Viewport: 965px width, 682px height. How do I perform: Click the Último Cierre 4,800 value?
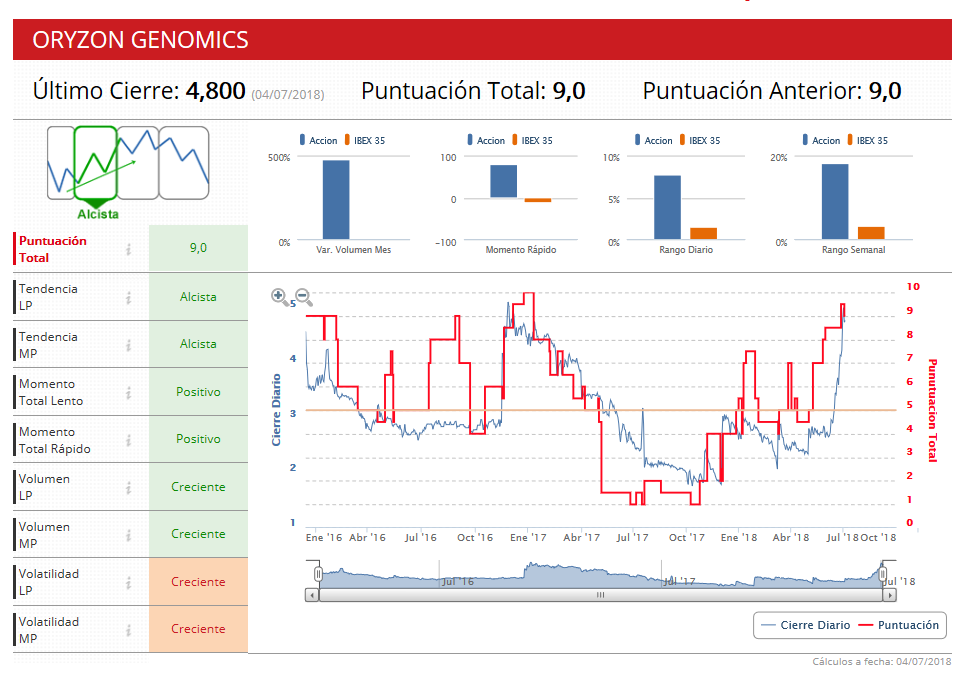[215, 91]
